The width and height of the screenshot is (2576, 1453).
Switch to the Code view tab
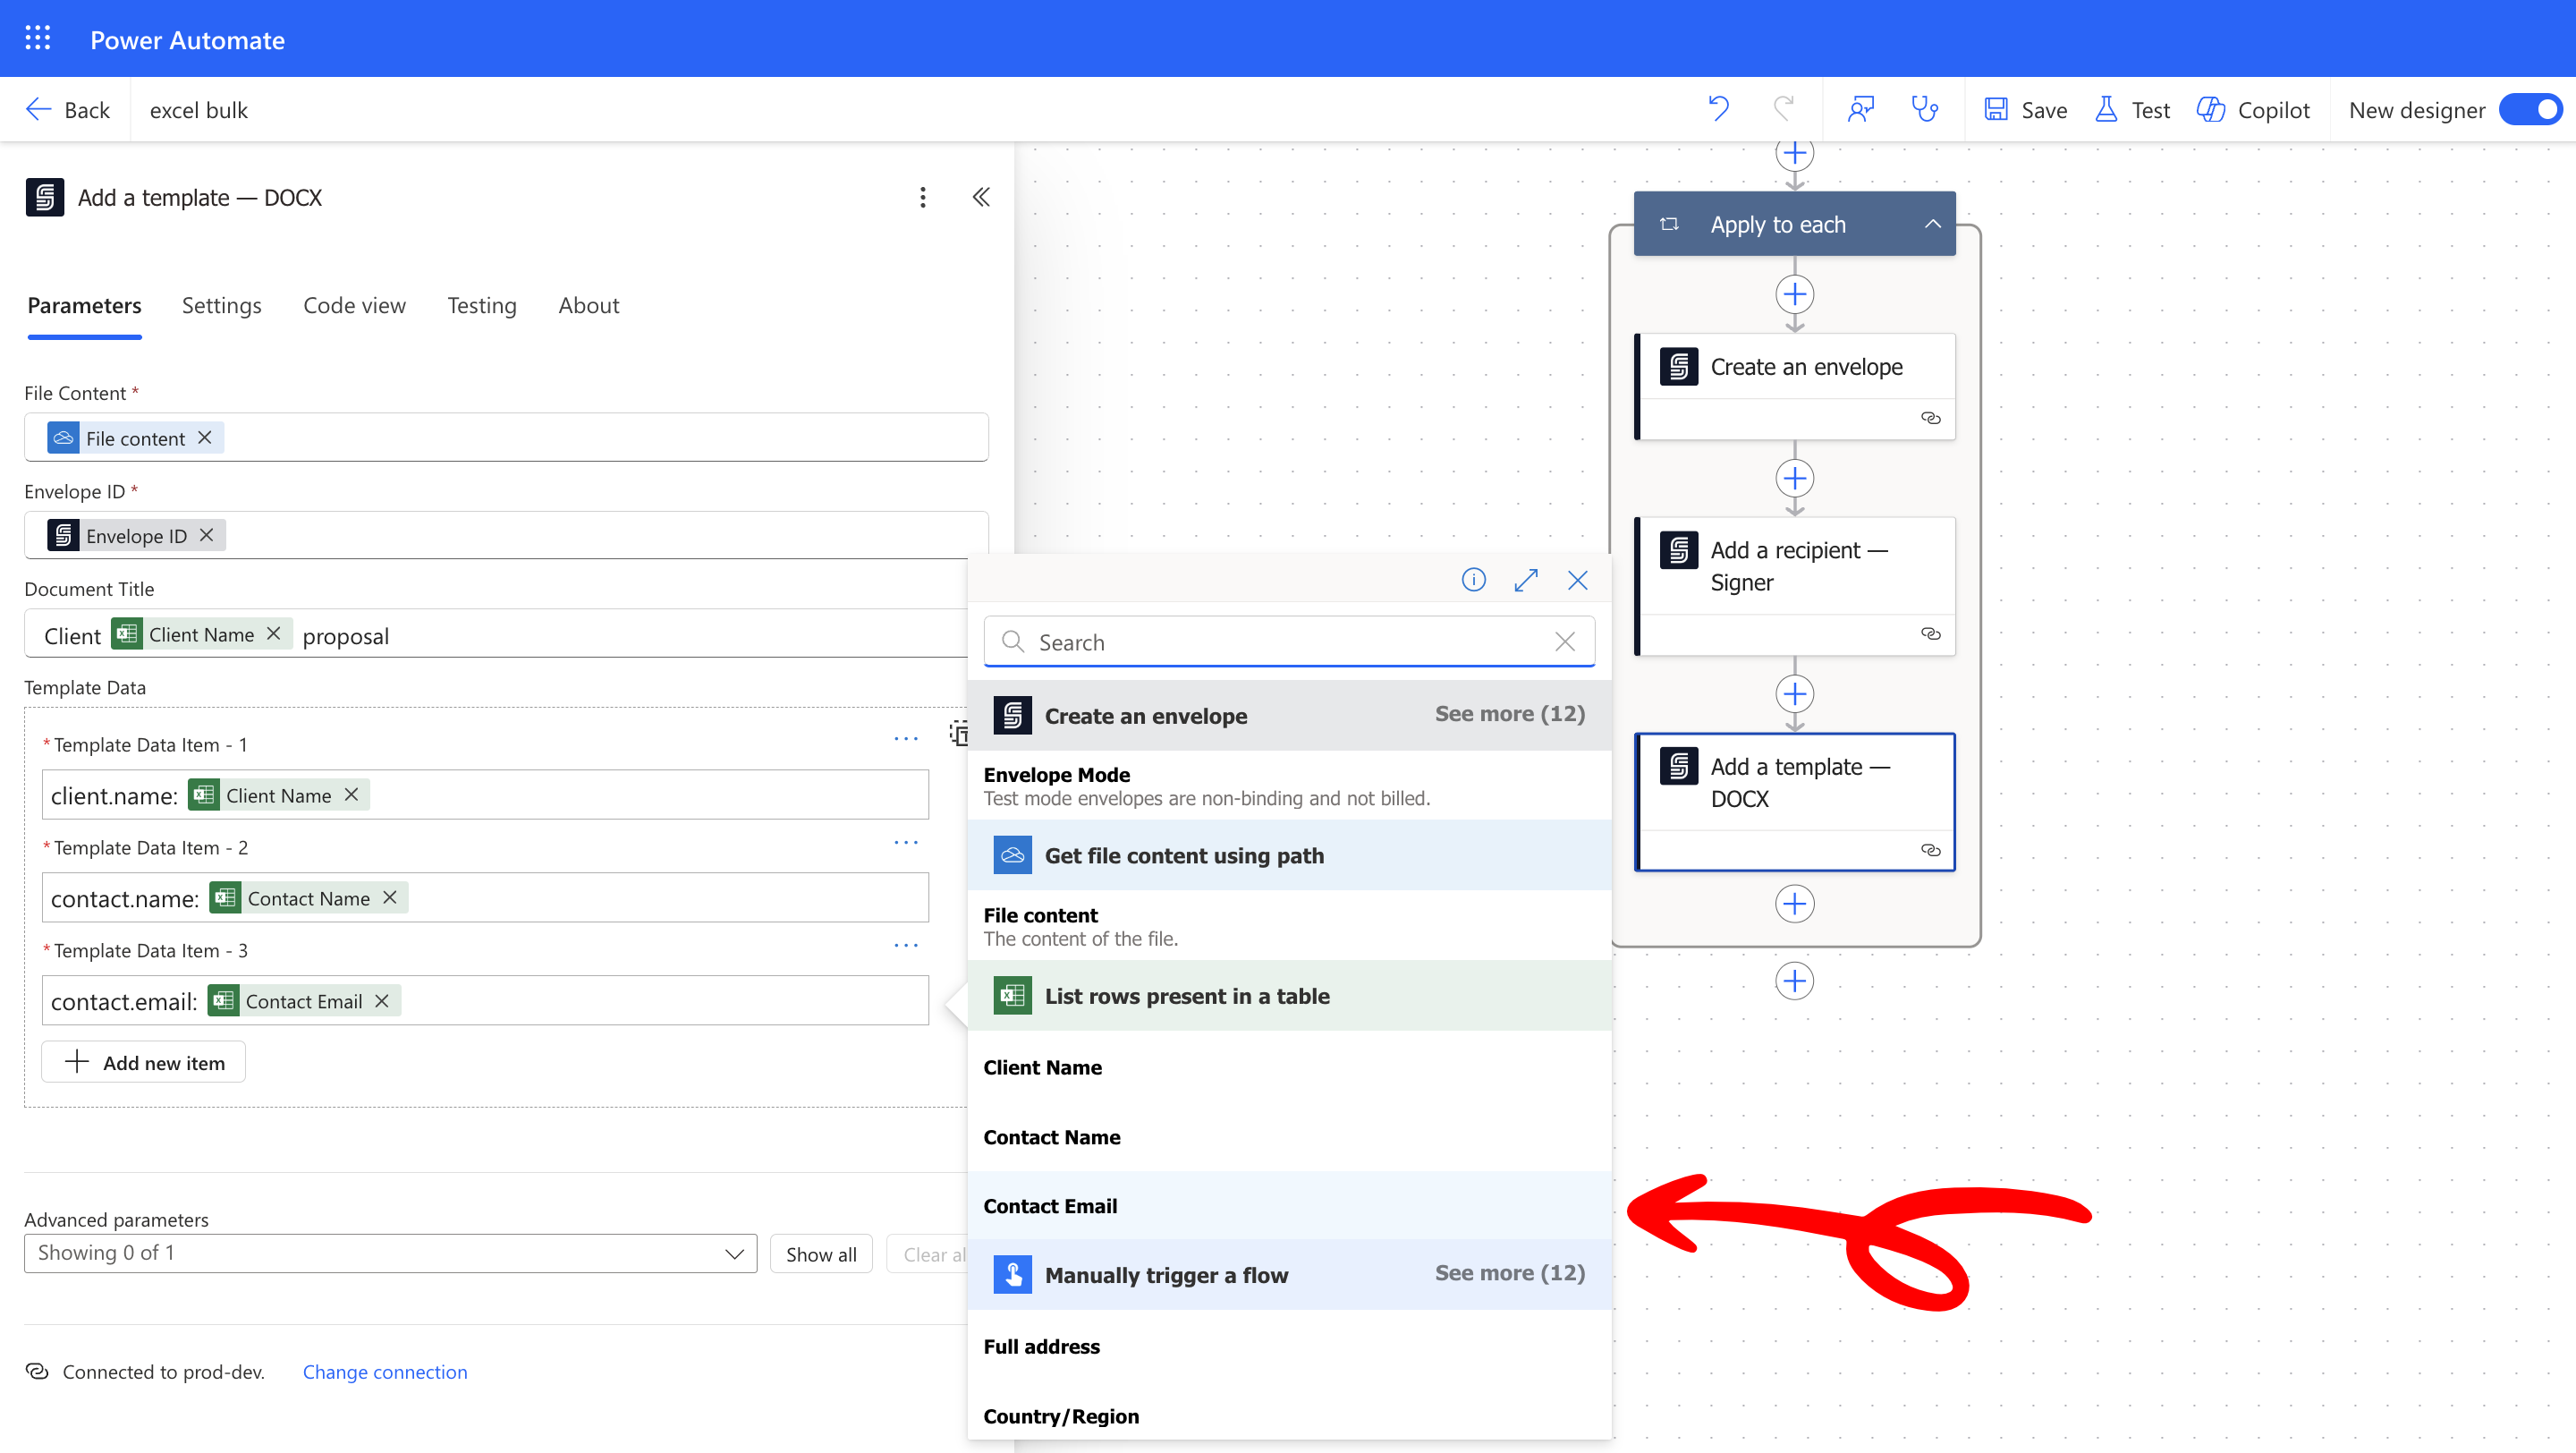(x=354, y=305)
